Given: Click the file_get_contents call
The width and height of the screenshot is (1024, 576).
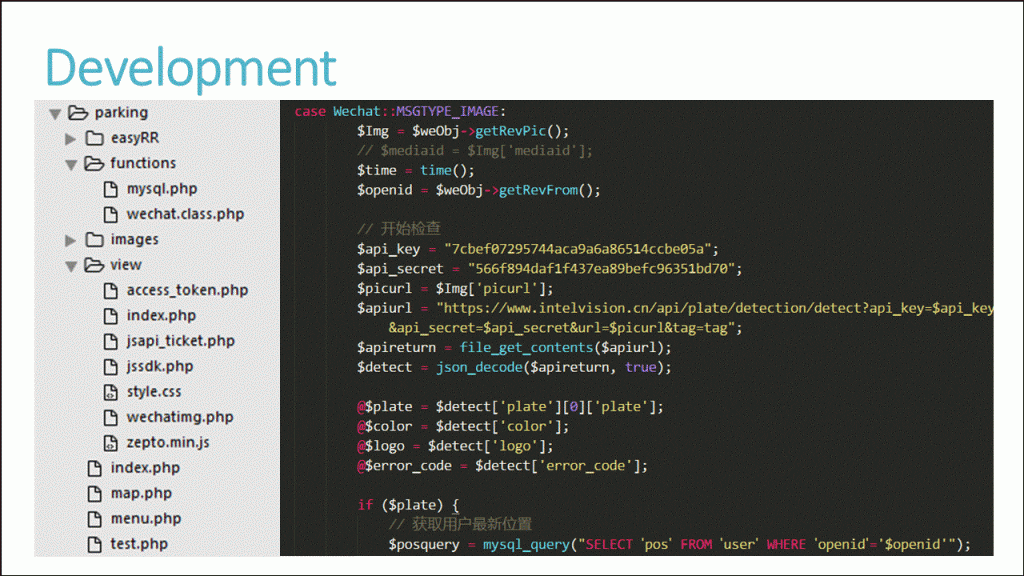Looking at the screenshot, I should pos(566,347).
